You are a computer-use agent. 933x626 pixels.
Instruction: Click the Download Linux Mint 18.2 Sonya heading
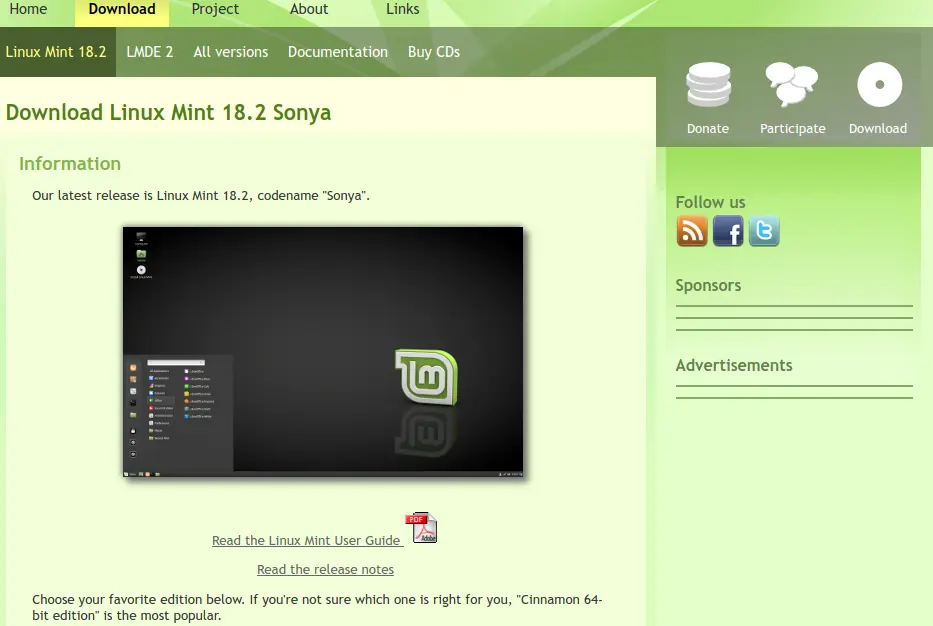[168, 112]
